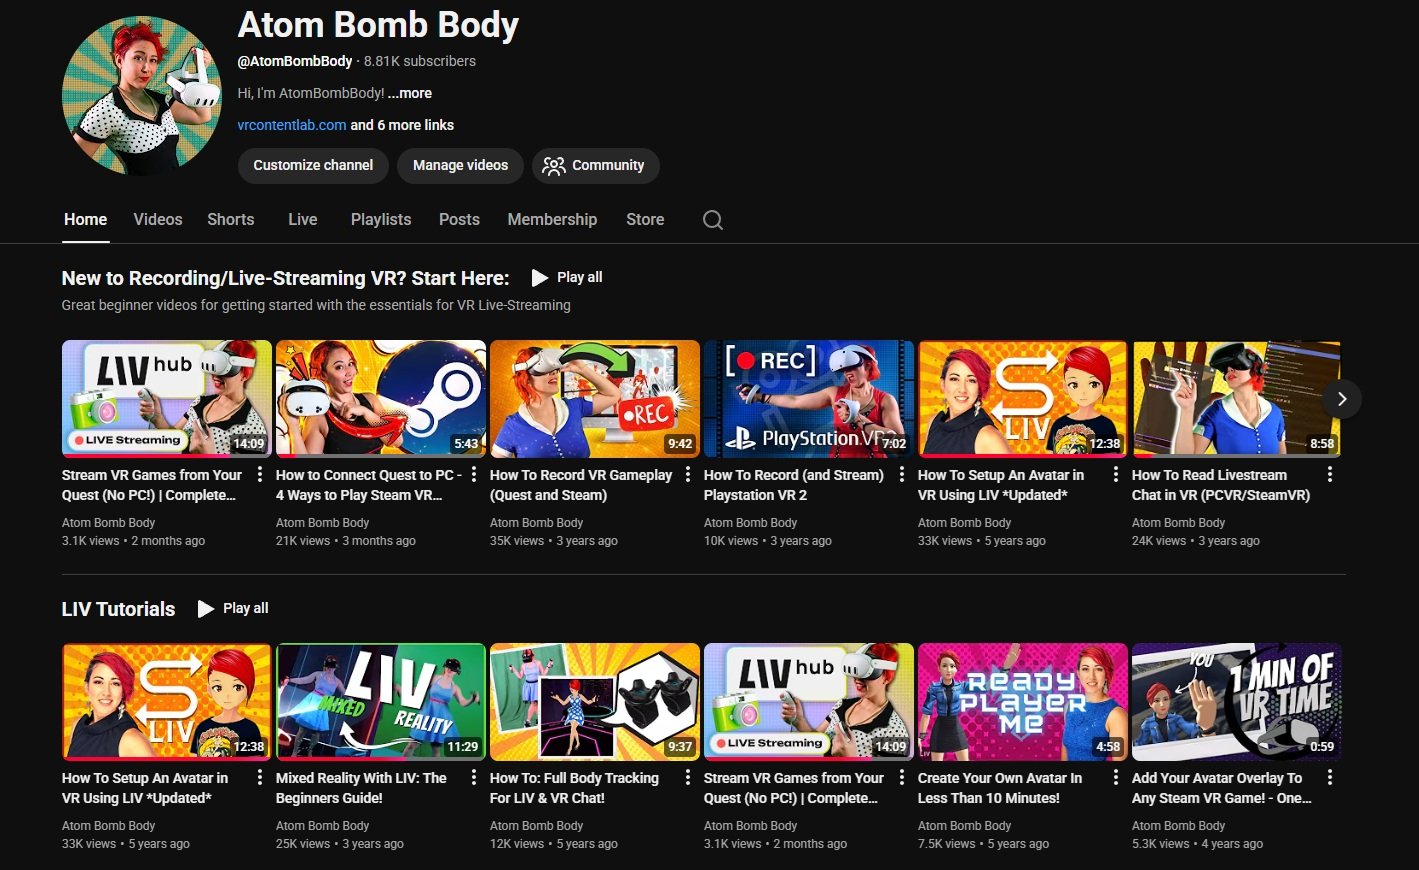Click title 'Create Your Own Avatar In Less Than 10 Minutes!'

coord(1000,788)
